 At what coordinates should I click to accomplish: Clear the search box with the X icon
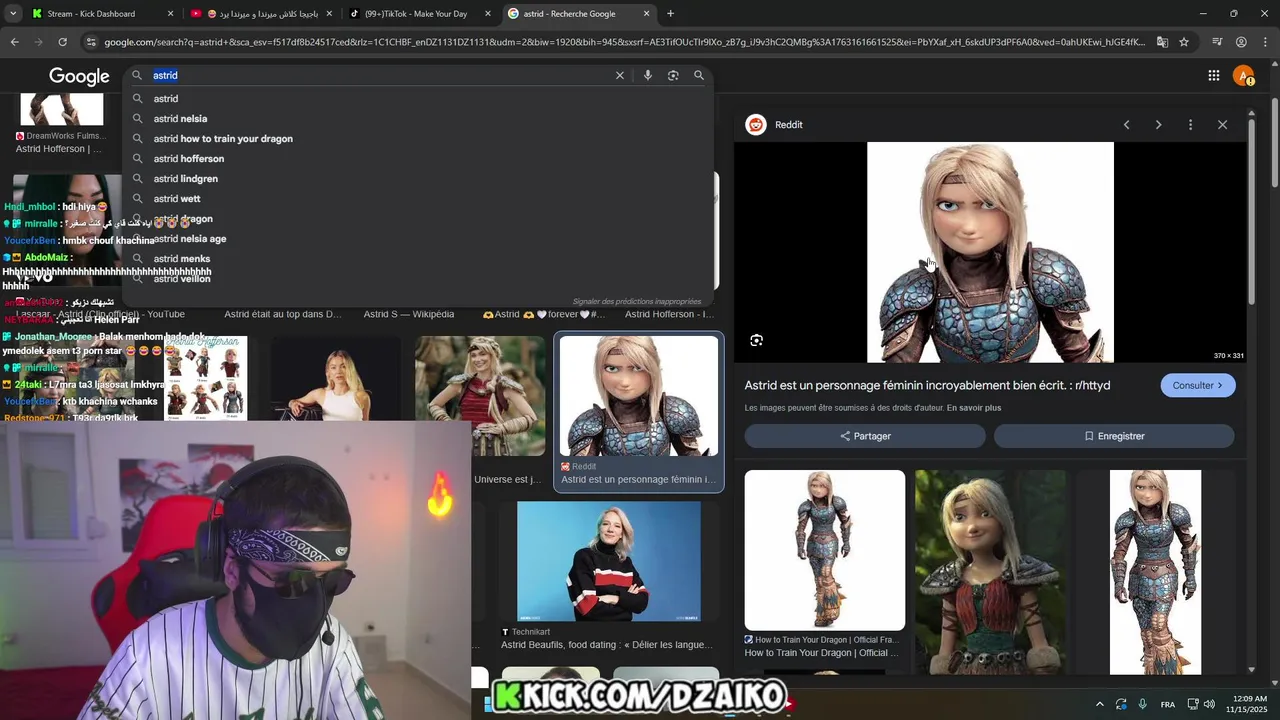pos(620,75)
